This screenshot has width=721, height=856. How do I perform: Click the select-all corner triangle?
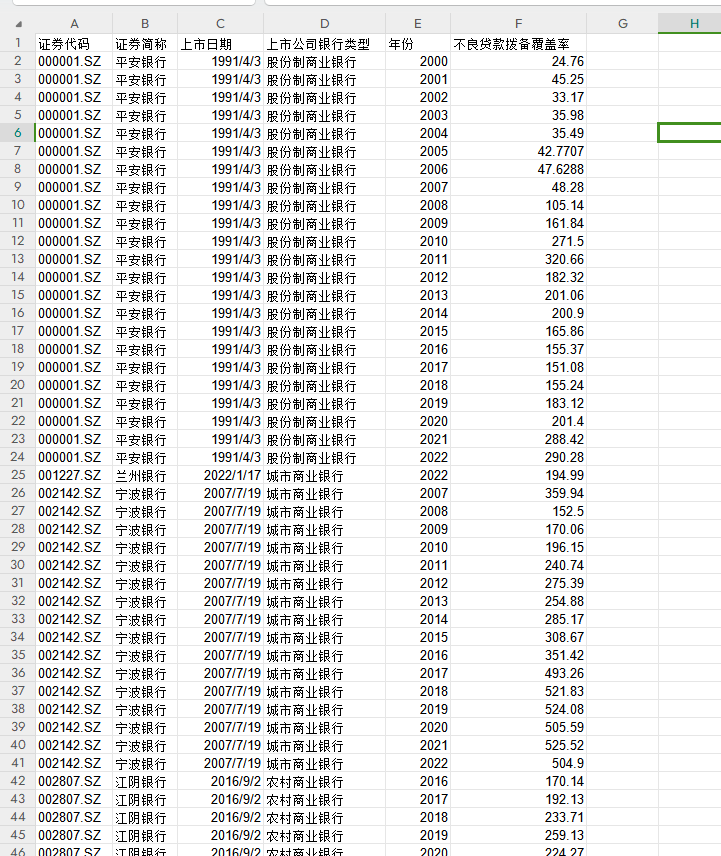click(19, 24)
